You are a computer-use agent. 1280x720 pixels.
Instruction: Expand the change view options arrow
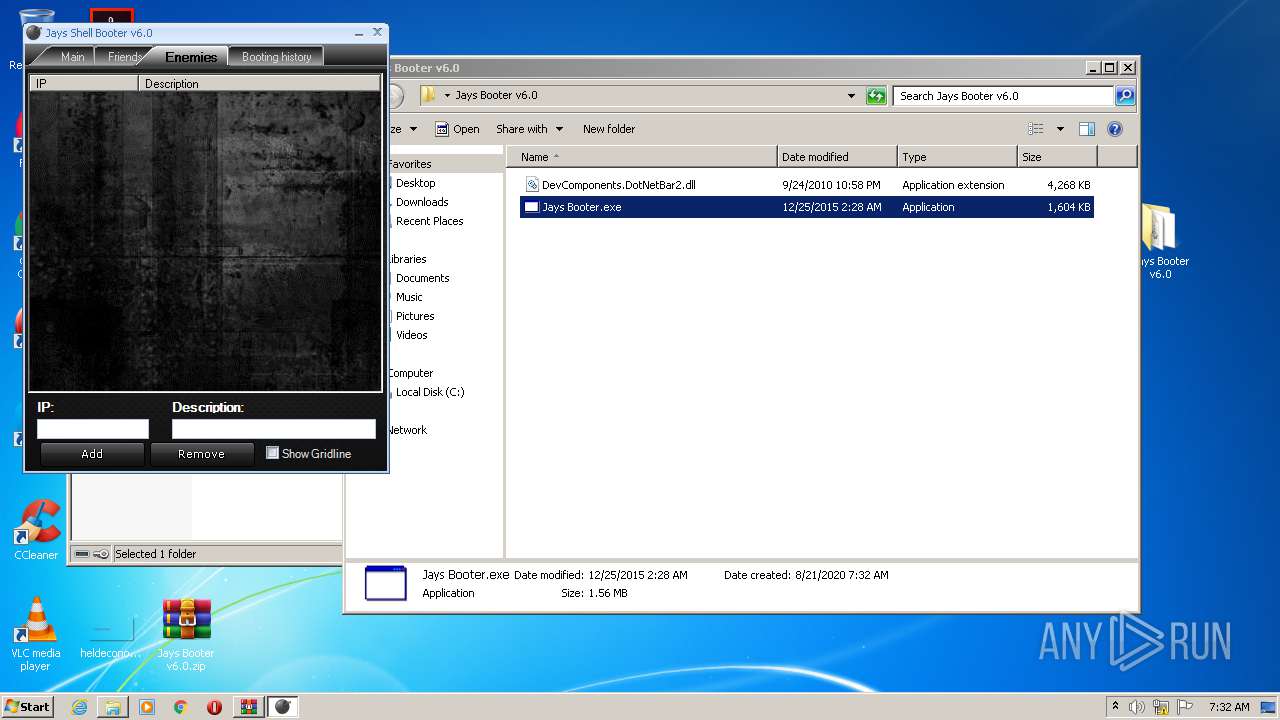click(1060, 129)
